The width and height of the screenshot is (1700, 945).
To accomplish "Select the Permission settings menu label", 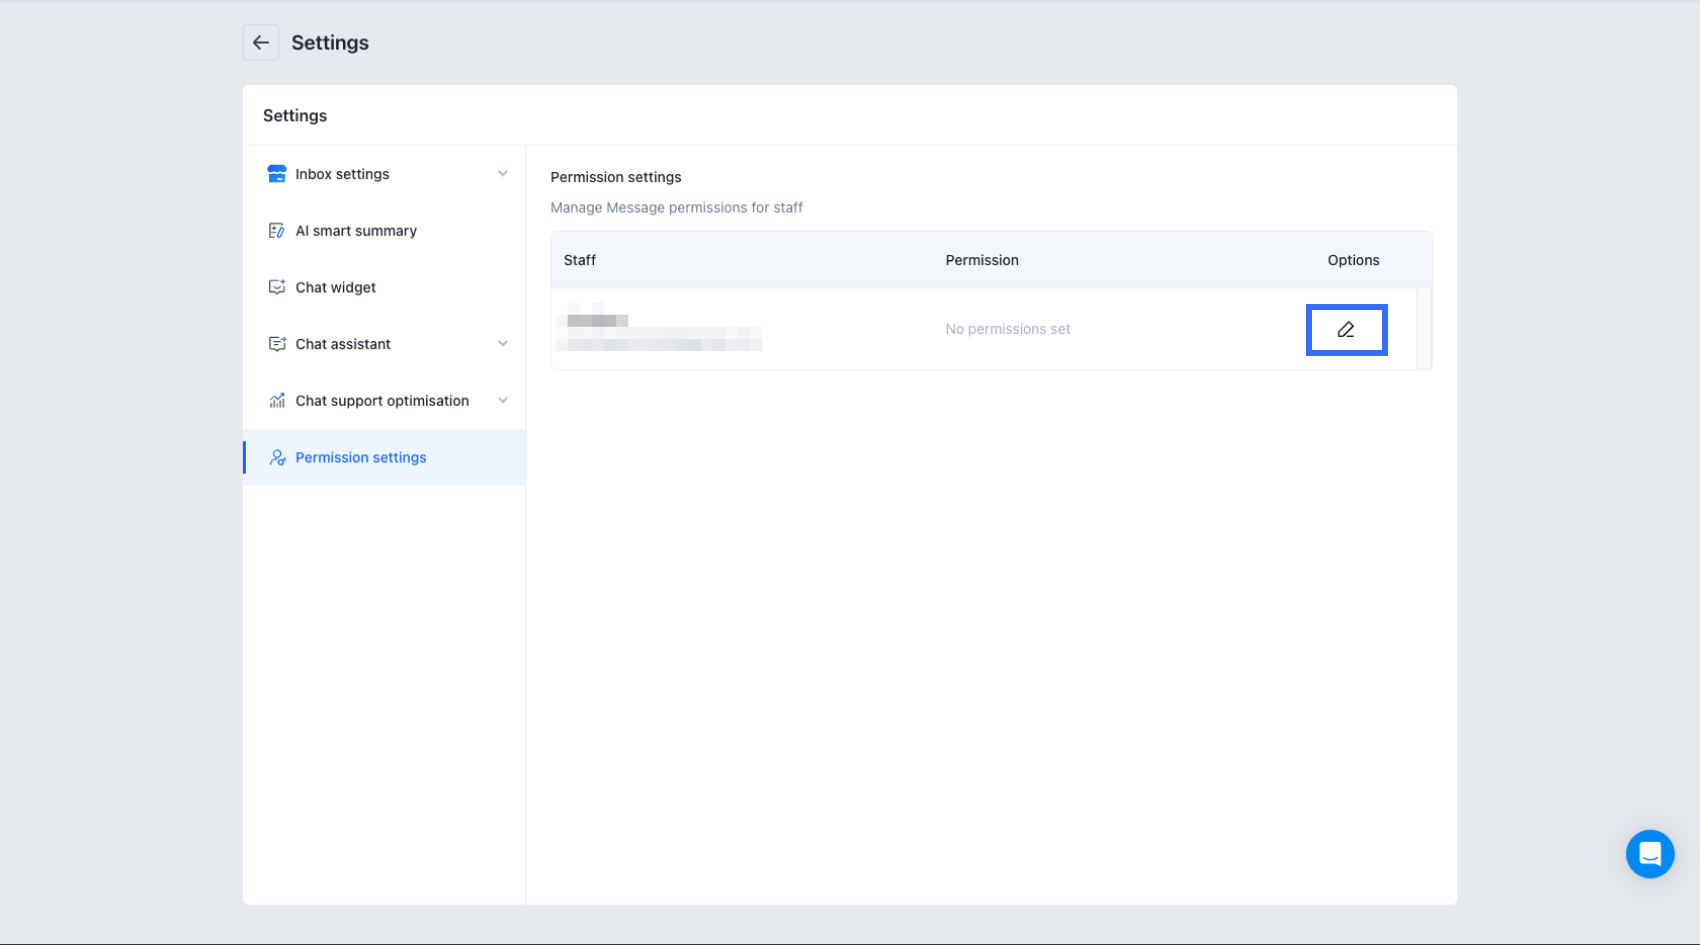I will tap(361, 458).
